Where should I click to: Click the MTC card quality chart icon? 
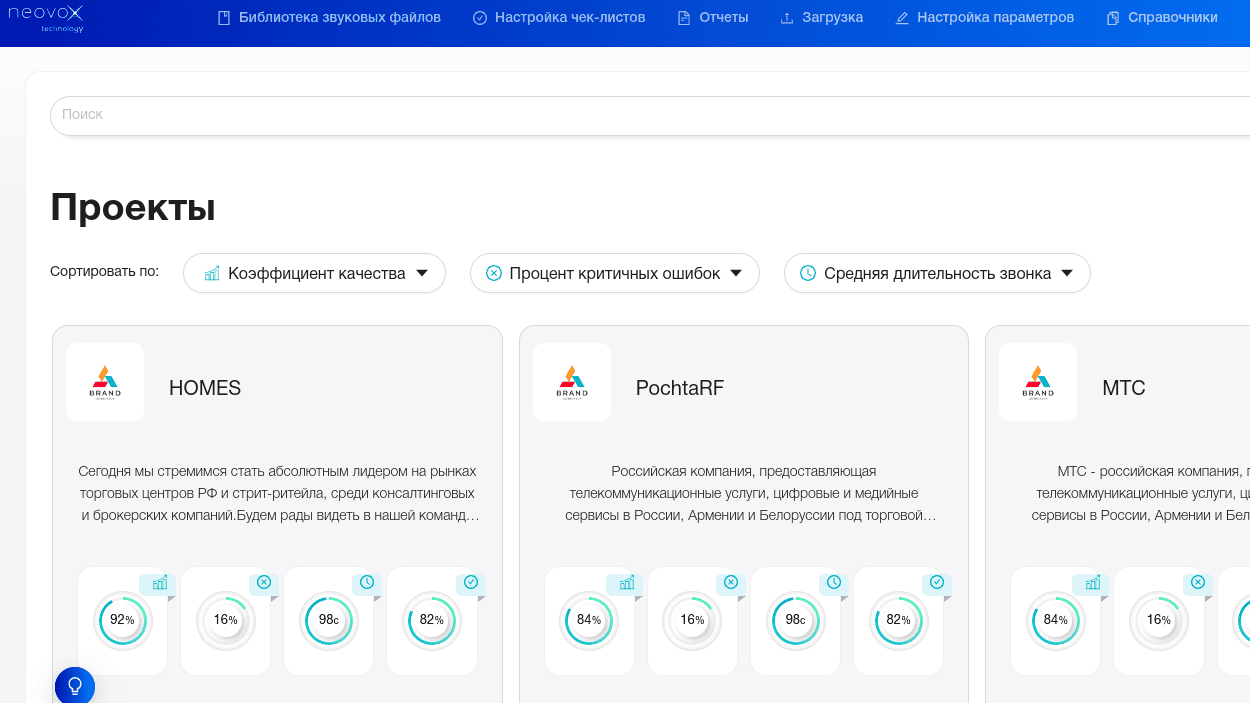coord(1092,583)
